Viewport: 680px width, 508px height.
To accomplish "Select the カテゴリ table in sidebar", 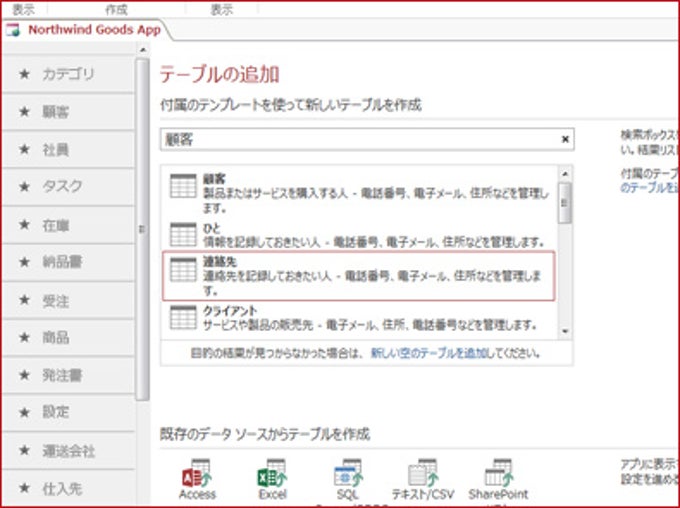I will (68, 74).
